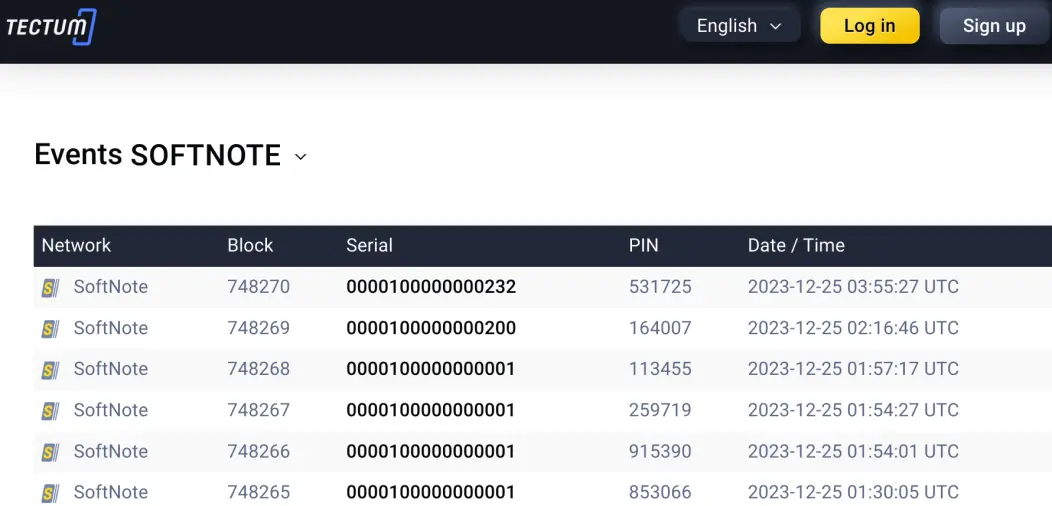Click timestamp 2023-12-25 01:54:27 UTC
1052x506 pixels.
click(x=853, y=410)
